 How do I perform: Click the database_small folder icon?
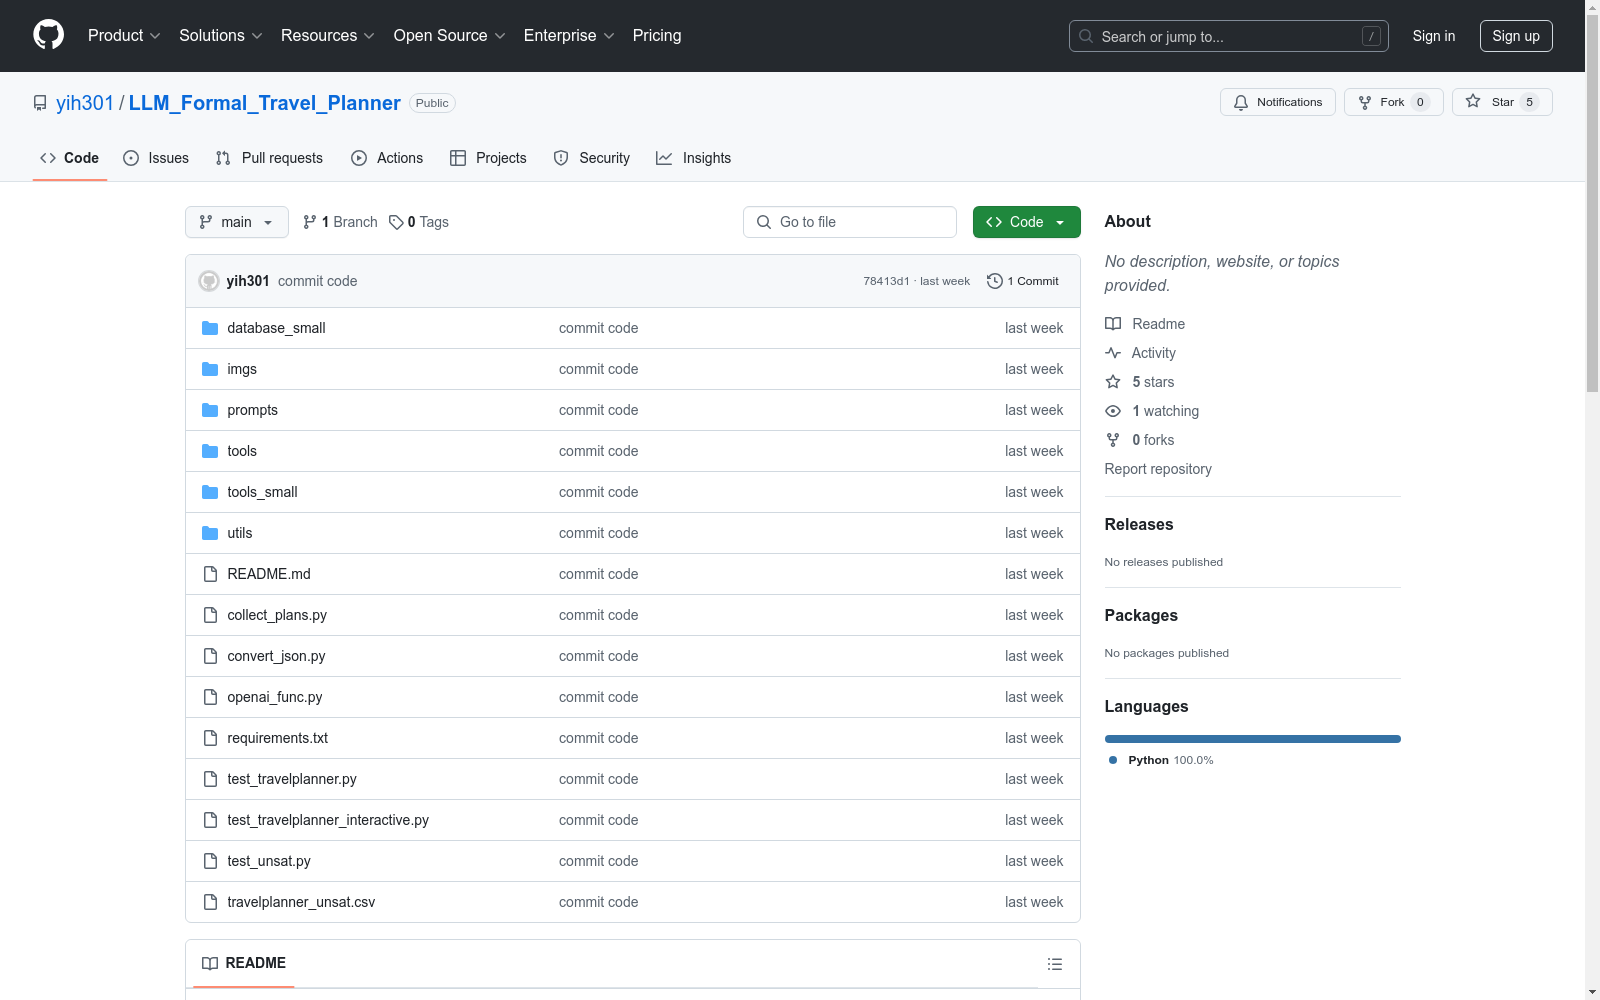tap(210, 328)
